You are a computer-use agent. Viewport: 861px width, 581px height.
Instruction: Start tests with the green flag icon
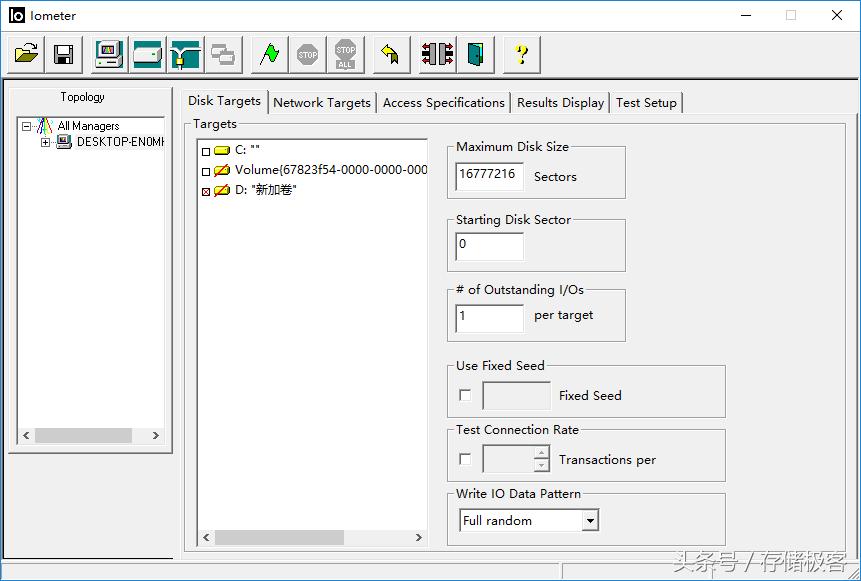tap(269, 54)
